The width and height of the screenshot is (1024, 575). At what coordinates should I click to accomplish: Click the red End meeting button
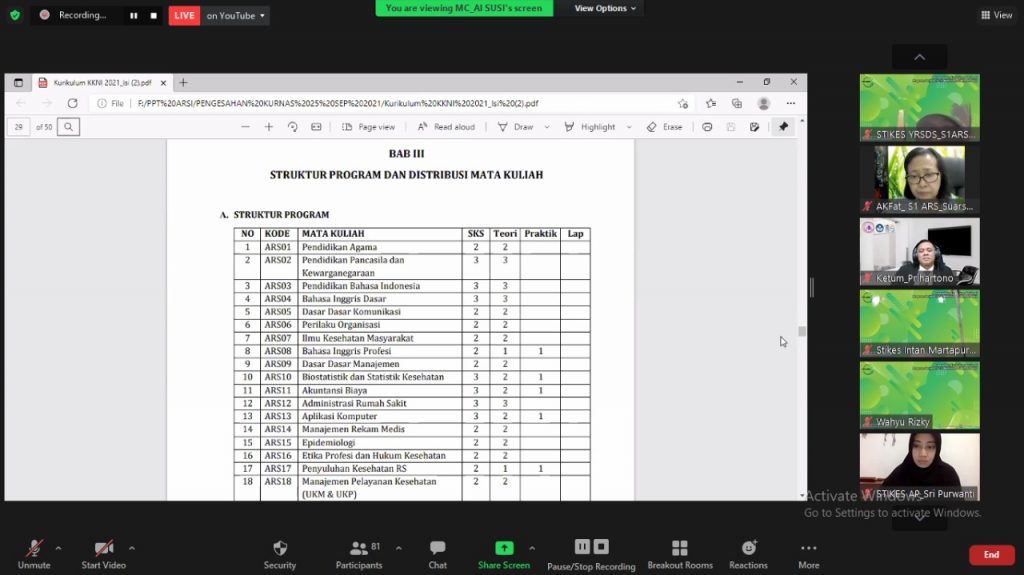click(991, 555)
